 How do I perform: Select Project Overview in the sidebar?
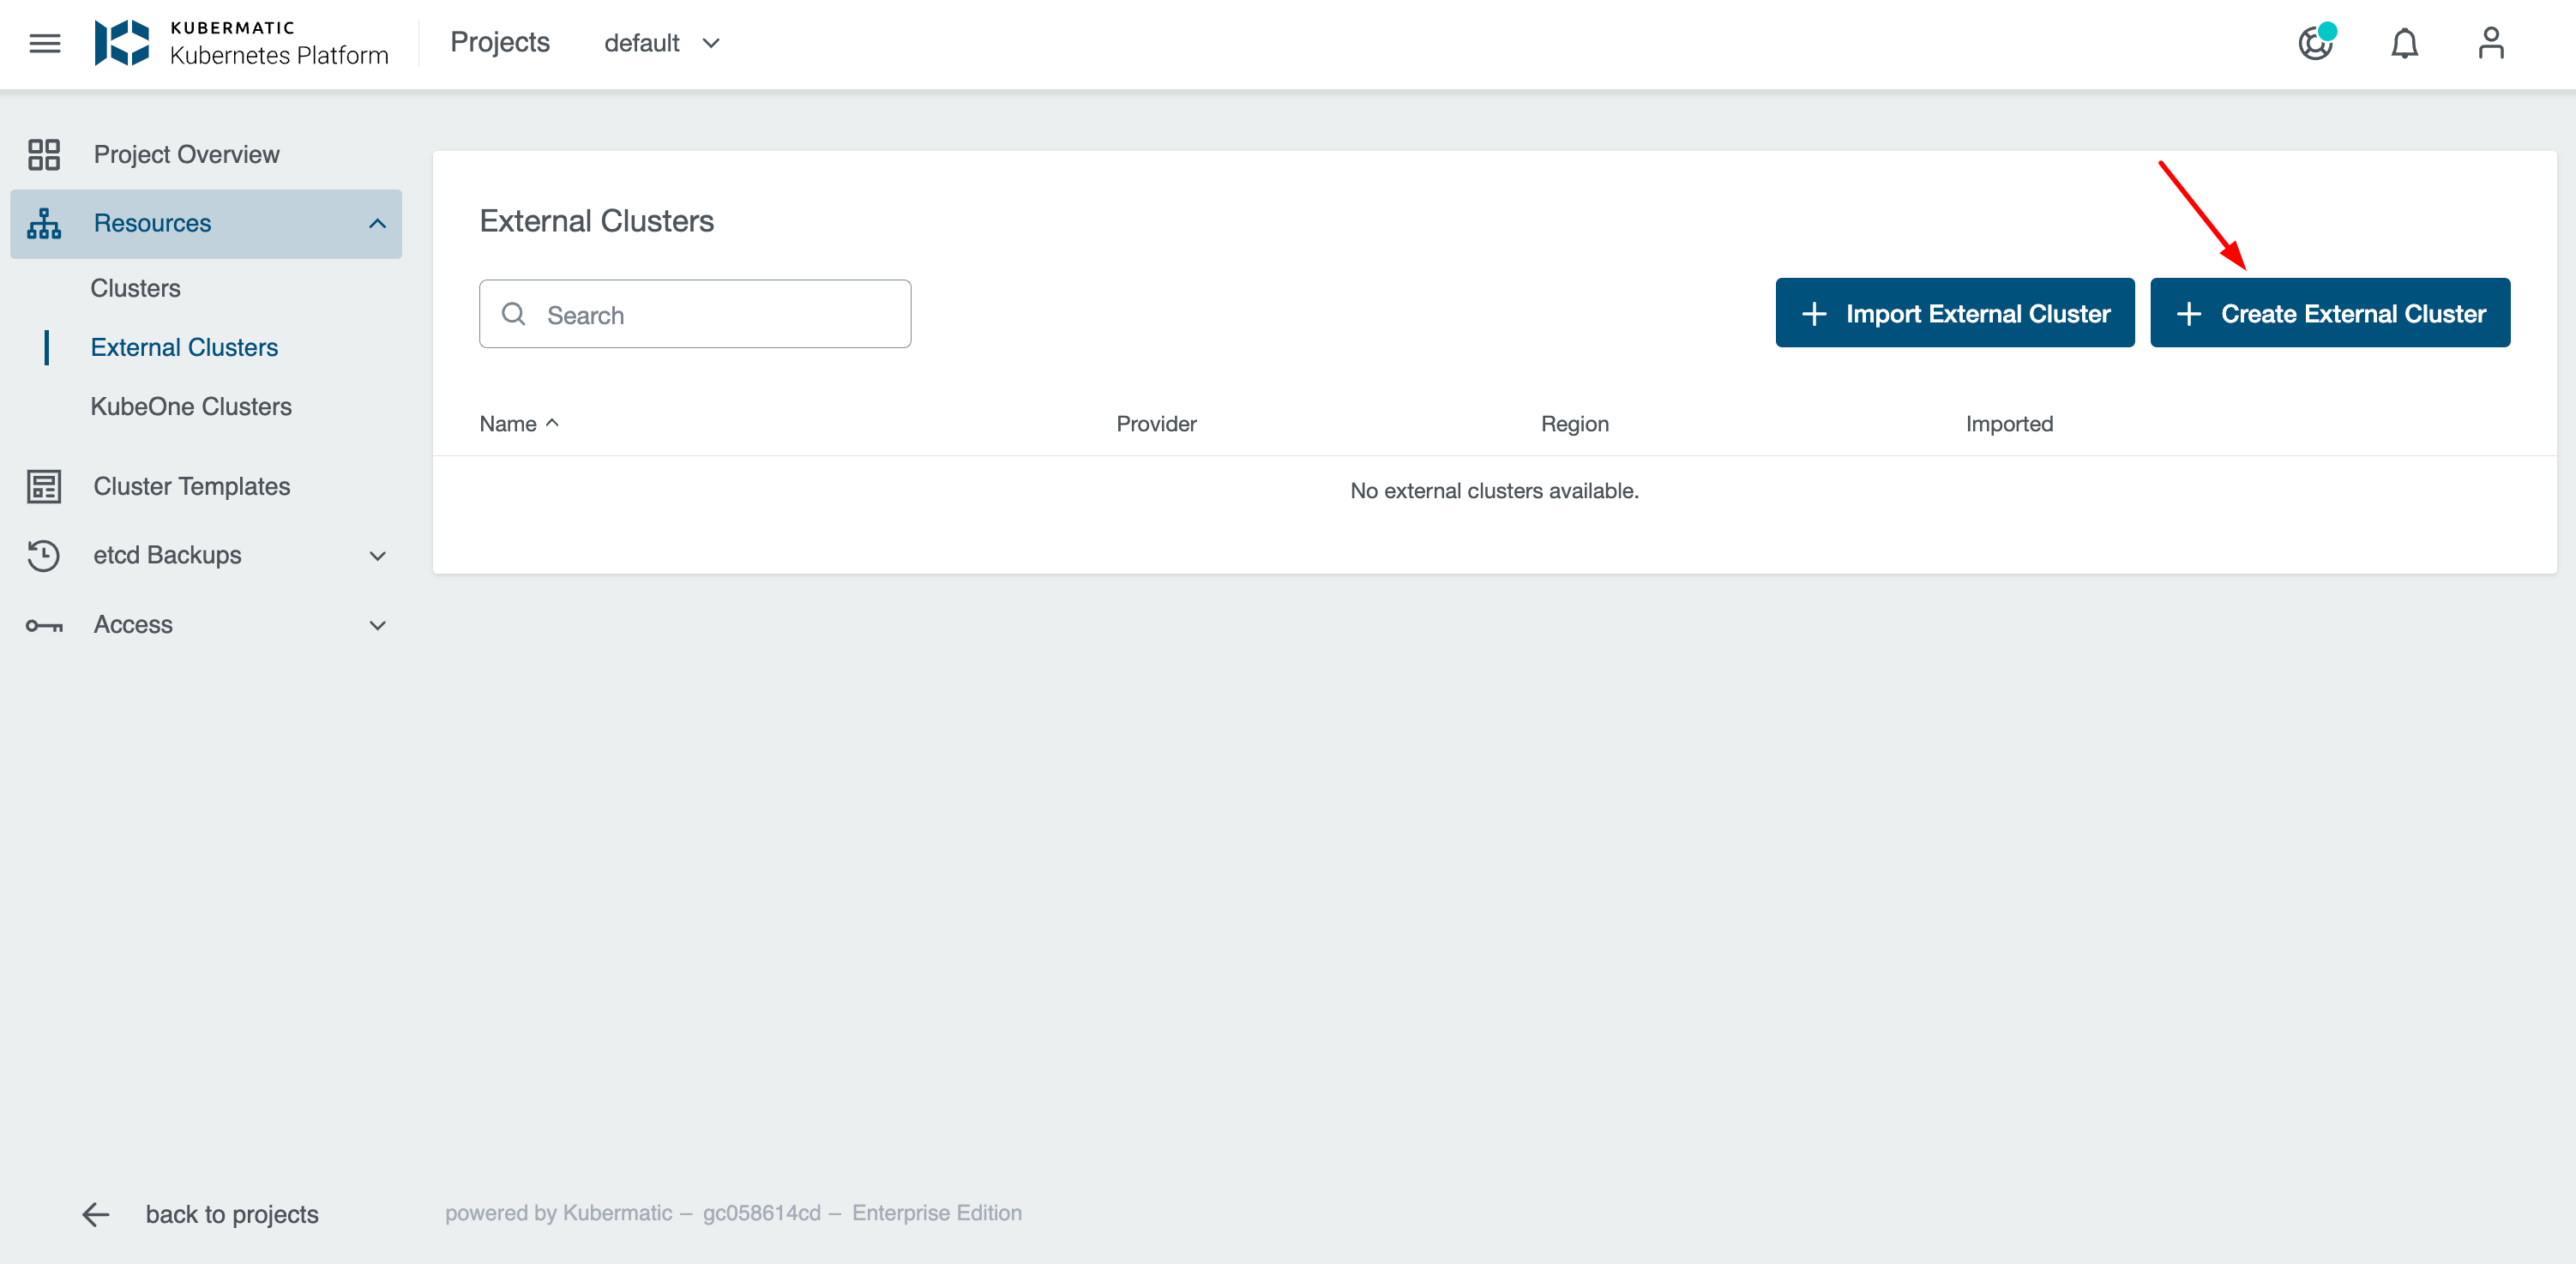tap(185, 154)
